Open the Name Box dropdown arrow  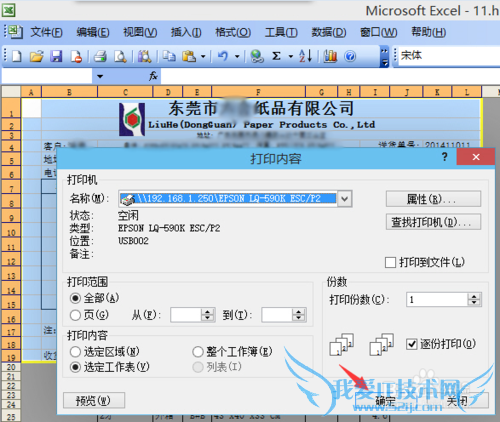pos(100,76)
